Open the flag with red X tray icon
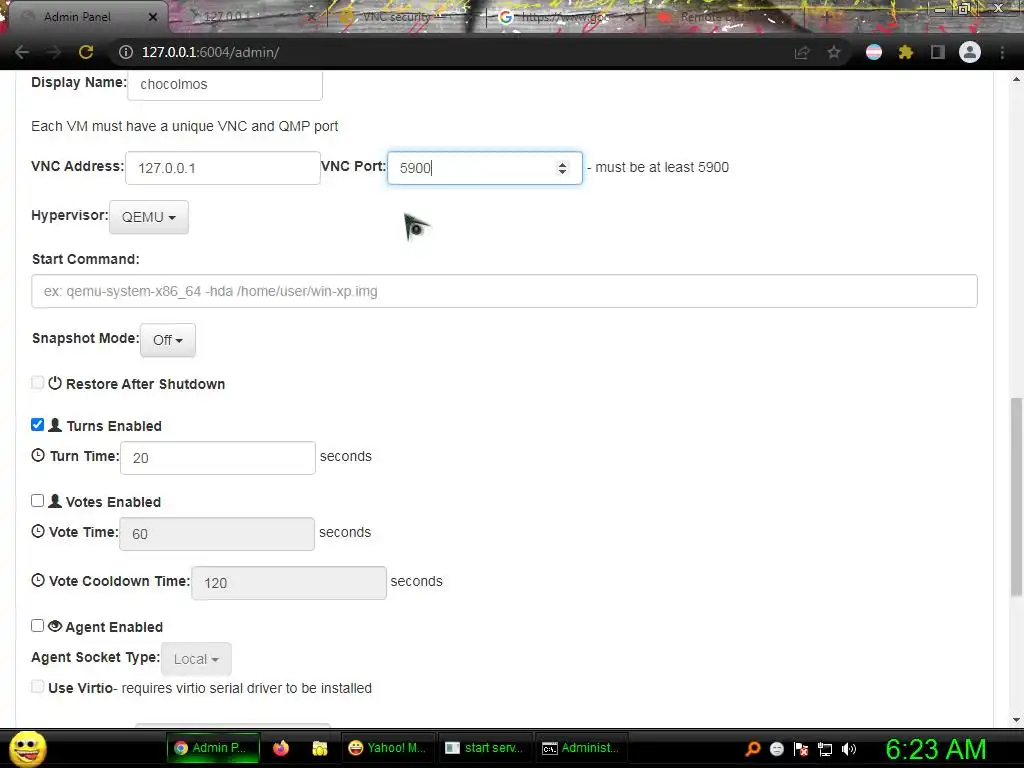This screenshot has width=1024, height=768. pos(801,749)
